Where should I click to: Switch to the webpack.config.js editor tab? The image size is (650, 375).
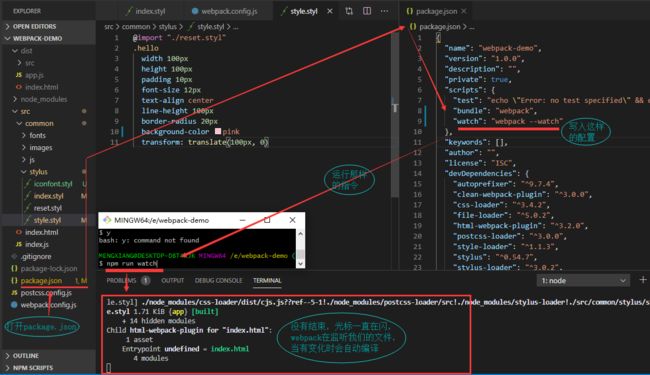coord(224,11)
